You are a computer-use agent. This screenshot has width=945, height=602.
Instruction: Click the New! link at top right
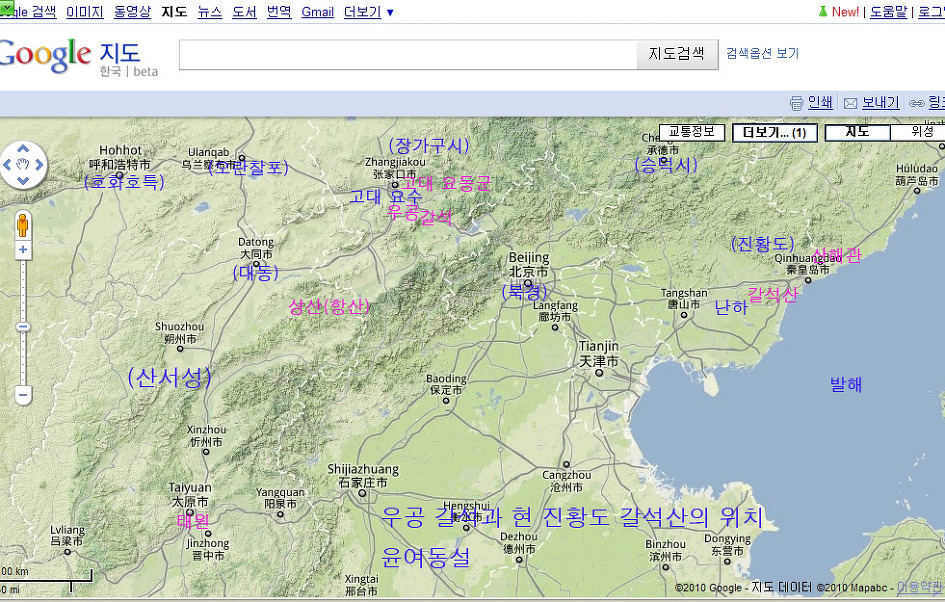pyautogui.click(x=845, y=12)
